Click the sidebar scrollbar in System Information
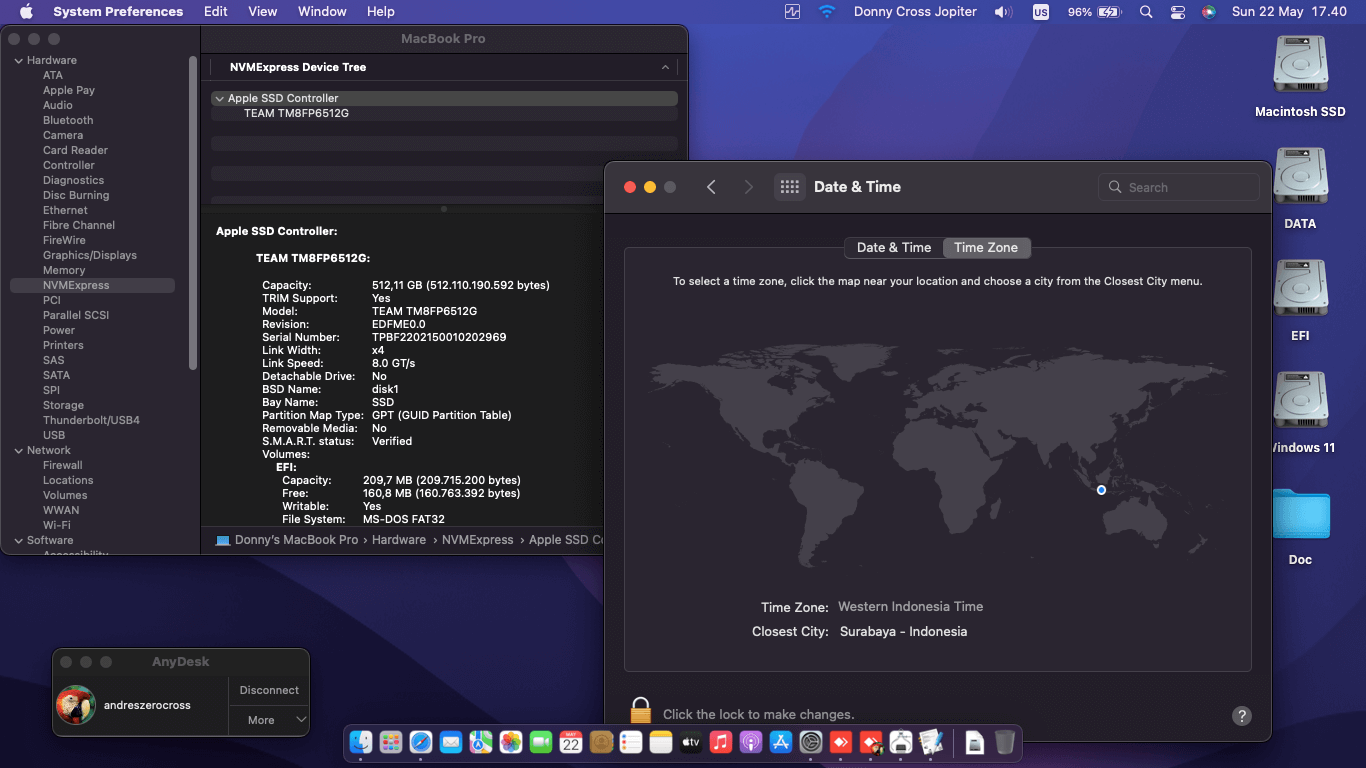 [x=193, y=212]
